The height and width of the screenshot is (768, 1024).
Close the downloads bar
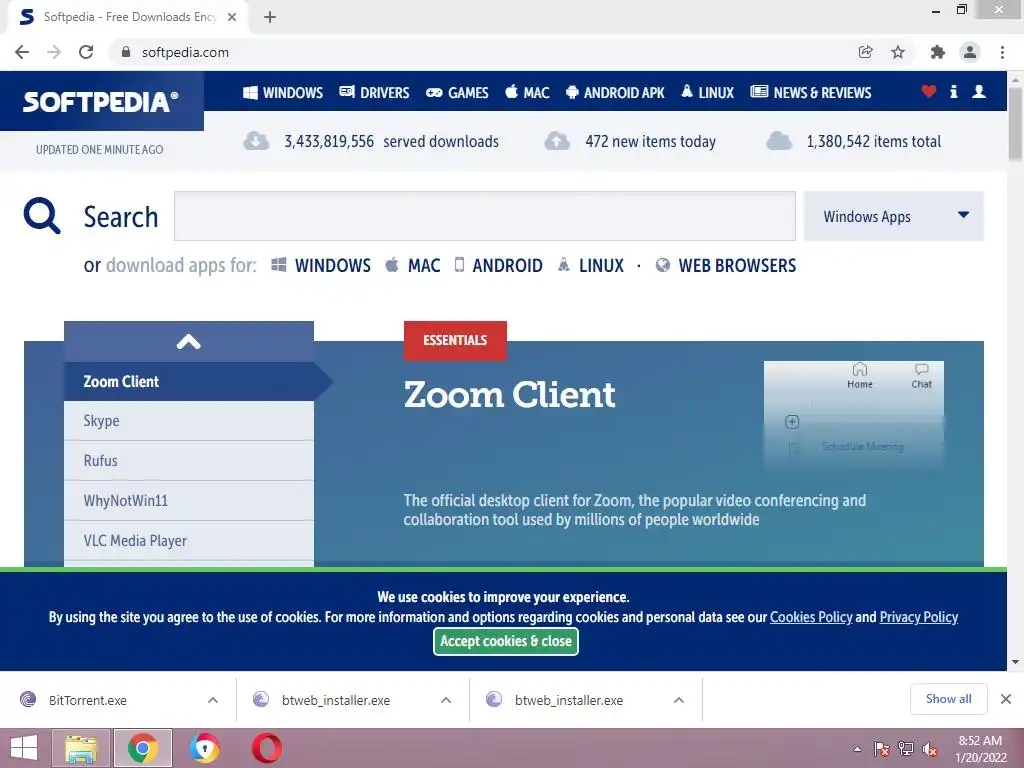click(1006, 699)
